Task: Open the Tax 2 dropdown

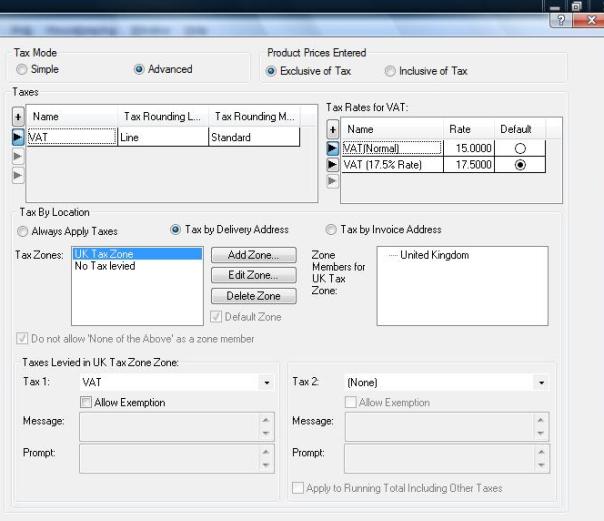Action: pyautogui.click(x=541, y=383)
